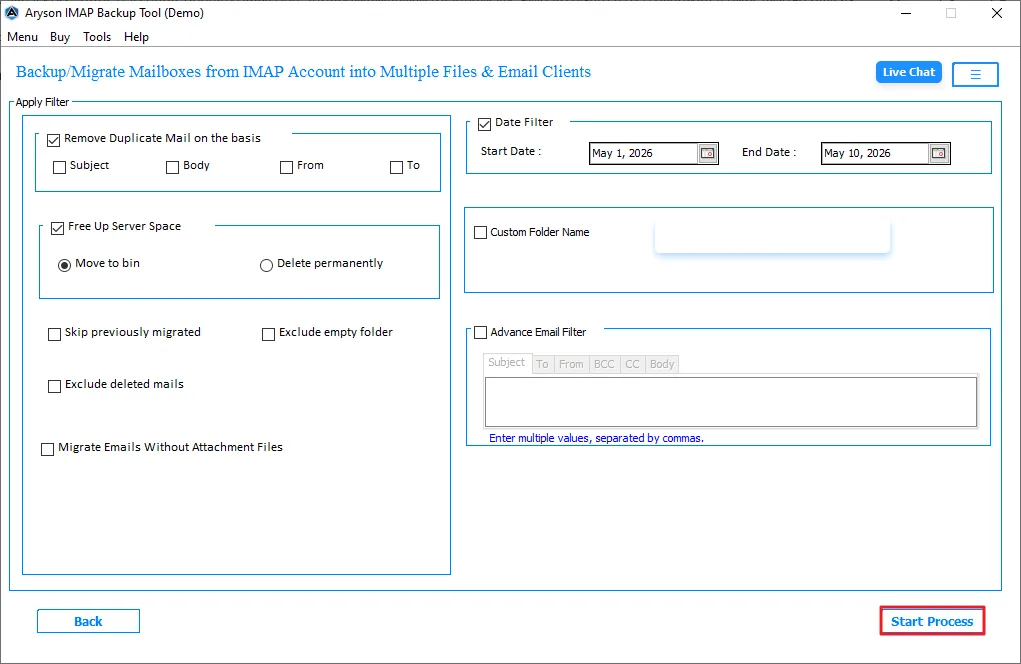
Task: Enable Exclude empty folder option
Action: pos(268,334)
